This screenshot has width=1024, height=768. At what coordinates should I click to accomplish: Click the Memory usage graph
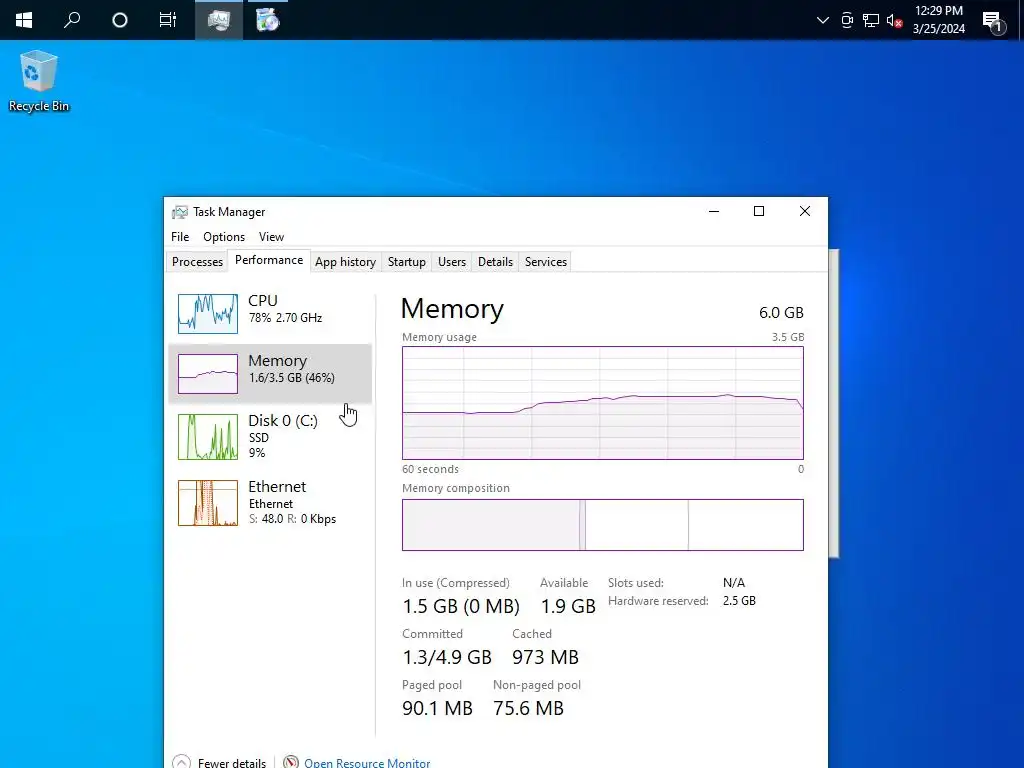(603, 403)
